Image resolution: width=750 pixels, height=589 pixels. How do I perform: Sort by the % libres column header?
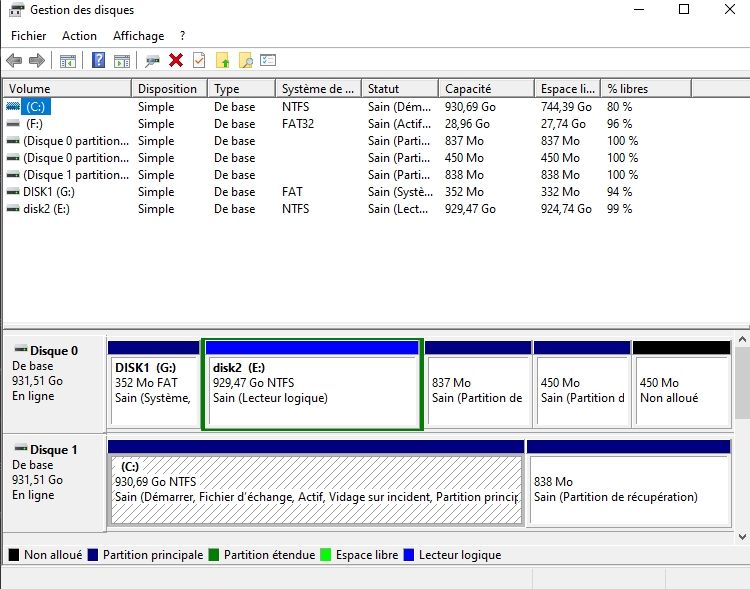(x=646, y=89)
